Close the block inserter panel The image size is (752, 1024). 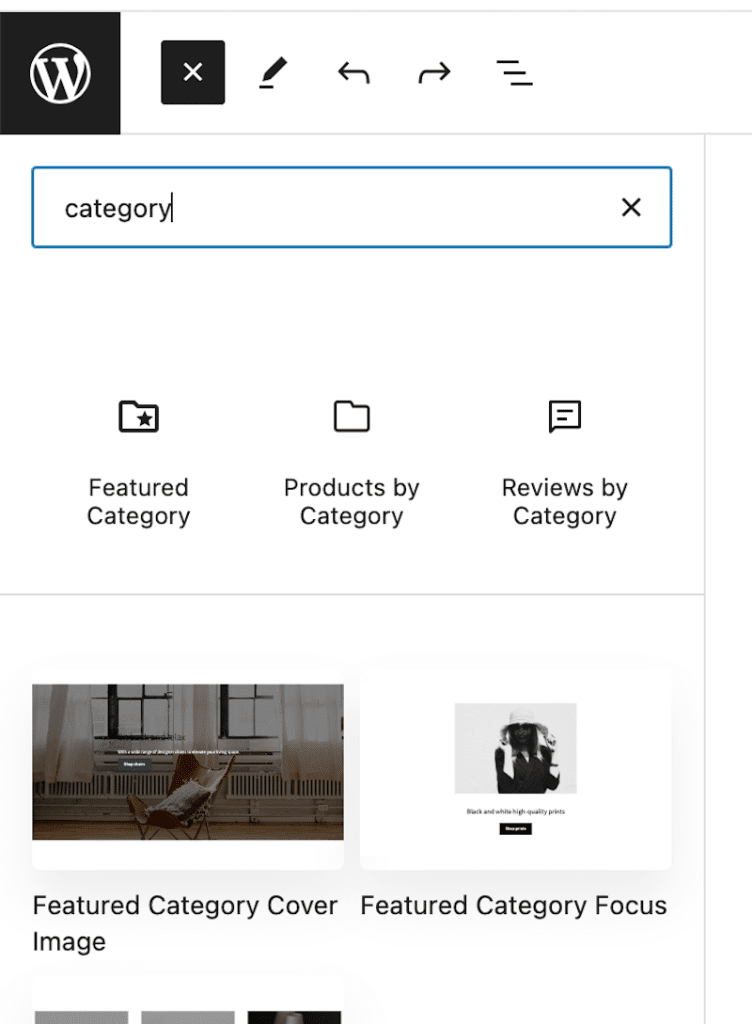coord(193,72)
